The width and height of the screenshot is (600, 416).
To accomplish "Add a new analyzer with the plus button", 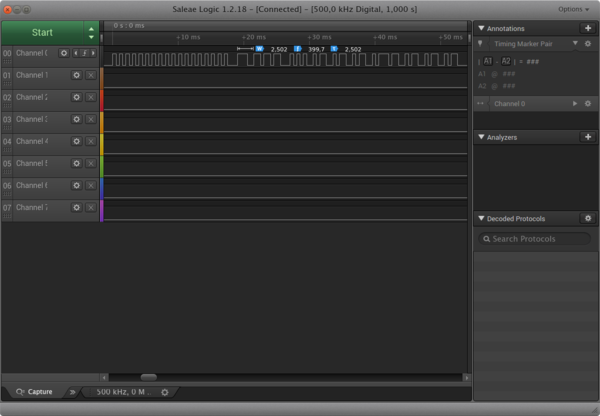I will [x=588, y=137].
